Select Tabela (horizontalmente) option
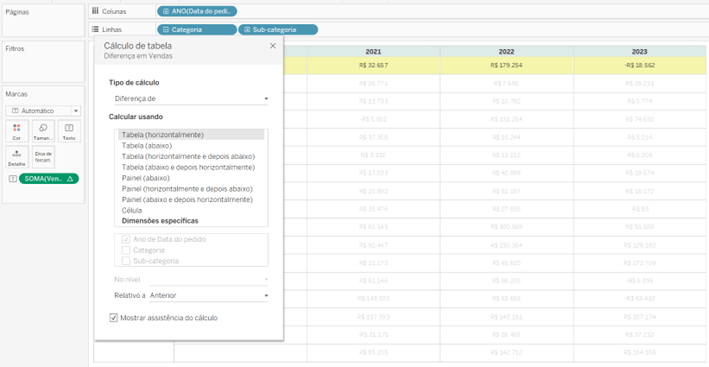The width and height of the screenshot is (709, 367). [x=191, y=135]
